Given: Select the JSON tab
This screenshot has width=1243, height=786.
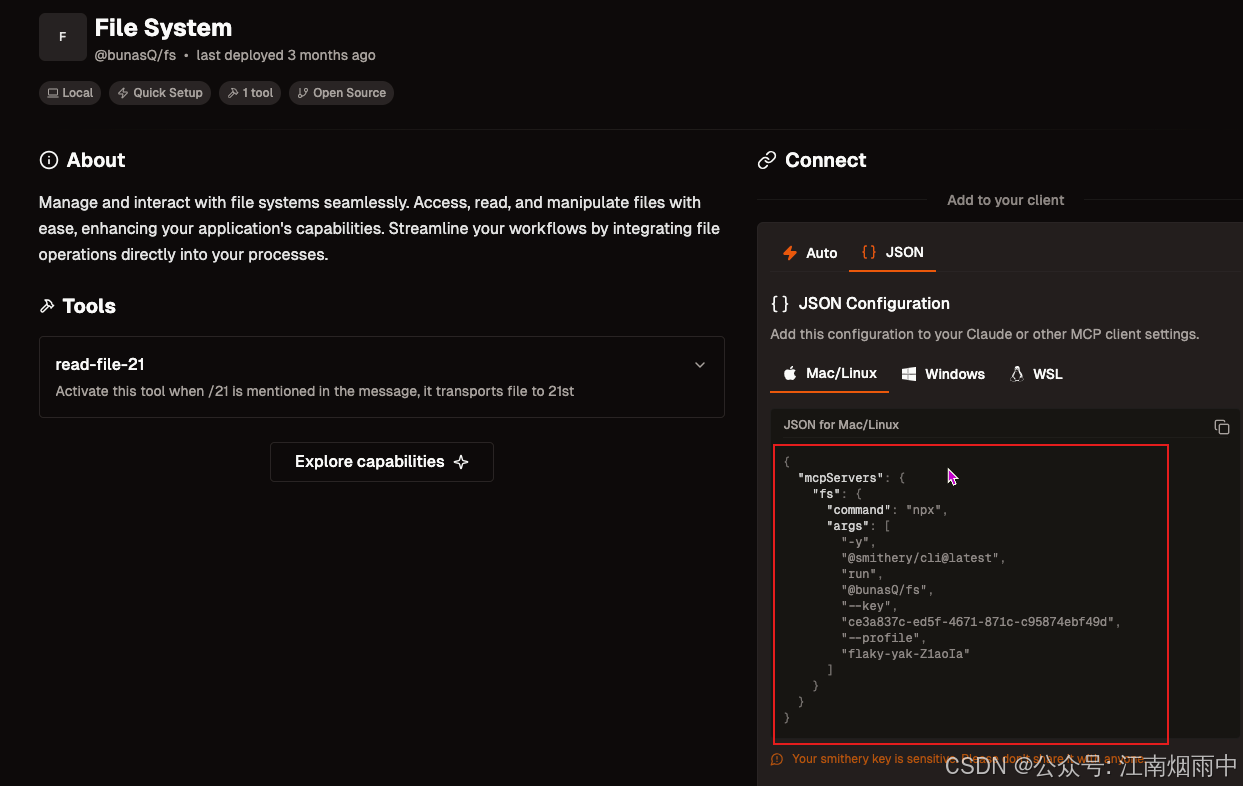Looking at the screenshot, I should pos(892,252).
